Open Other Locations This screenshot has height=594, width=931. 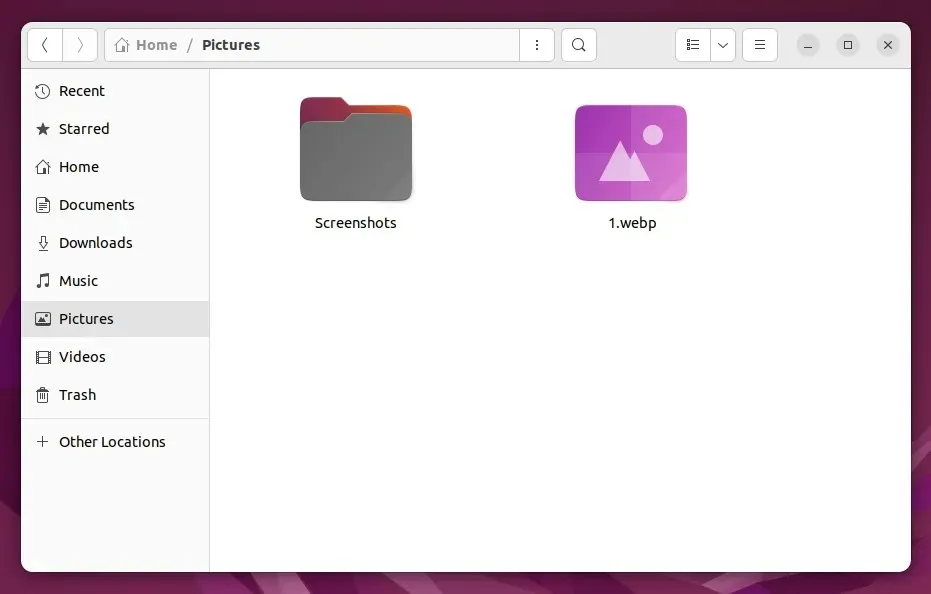(112, 441)
